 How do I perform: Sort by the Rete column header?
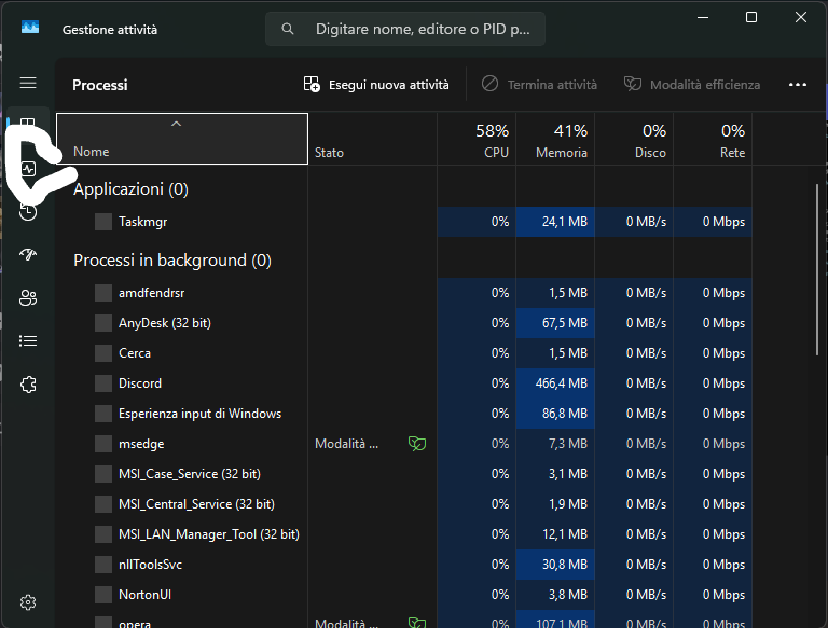point(712,139)
